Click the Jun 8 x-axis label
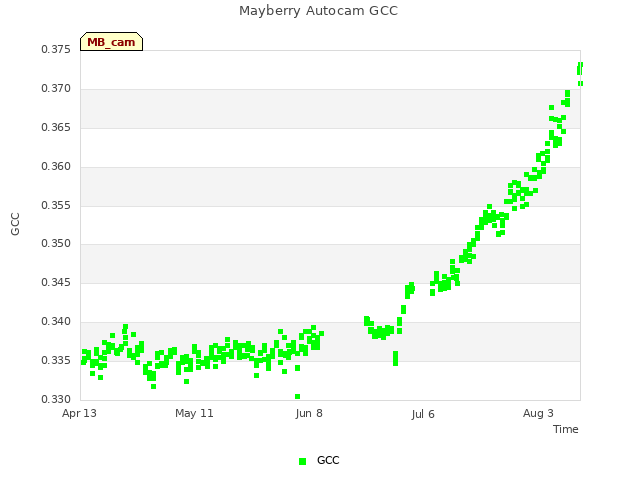This screenshot has width=640, height=480. pos(309,413)
